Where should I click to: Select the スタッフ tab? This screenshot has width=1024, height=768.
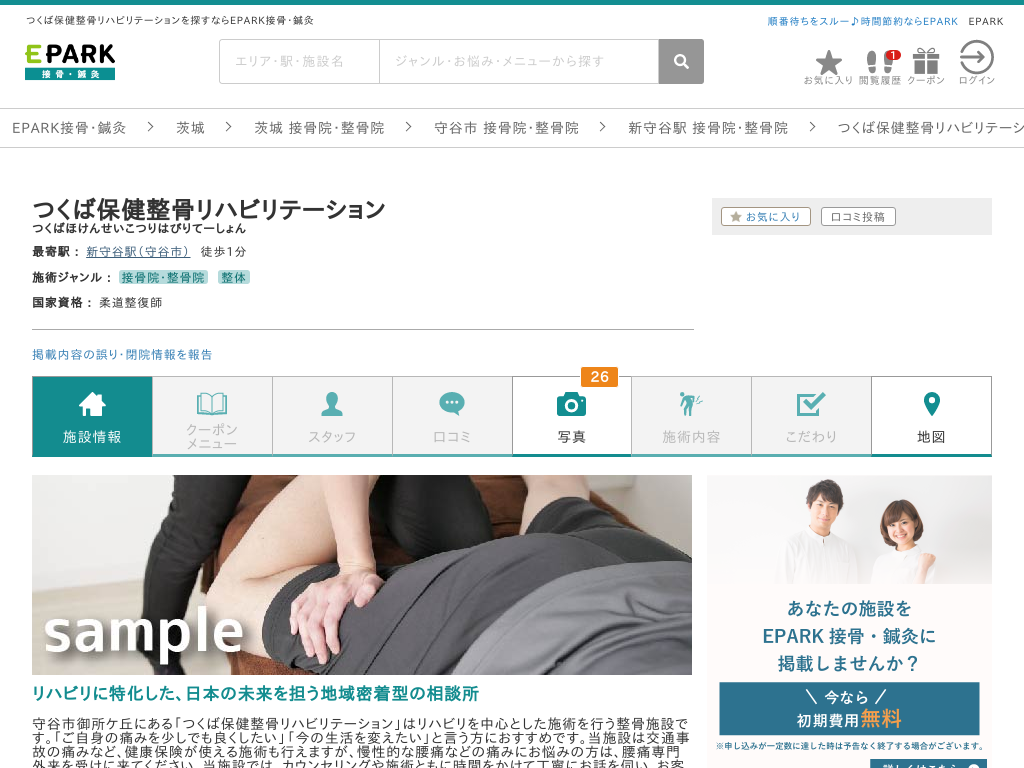(x=332, y=416)
